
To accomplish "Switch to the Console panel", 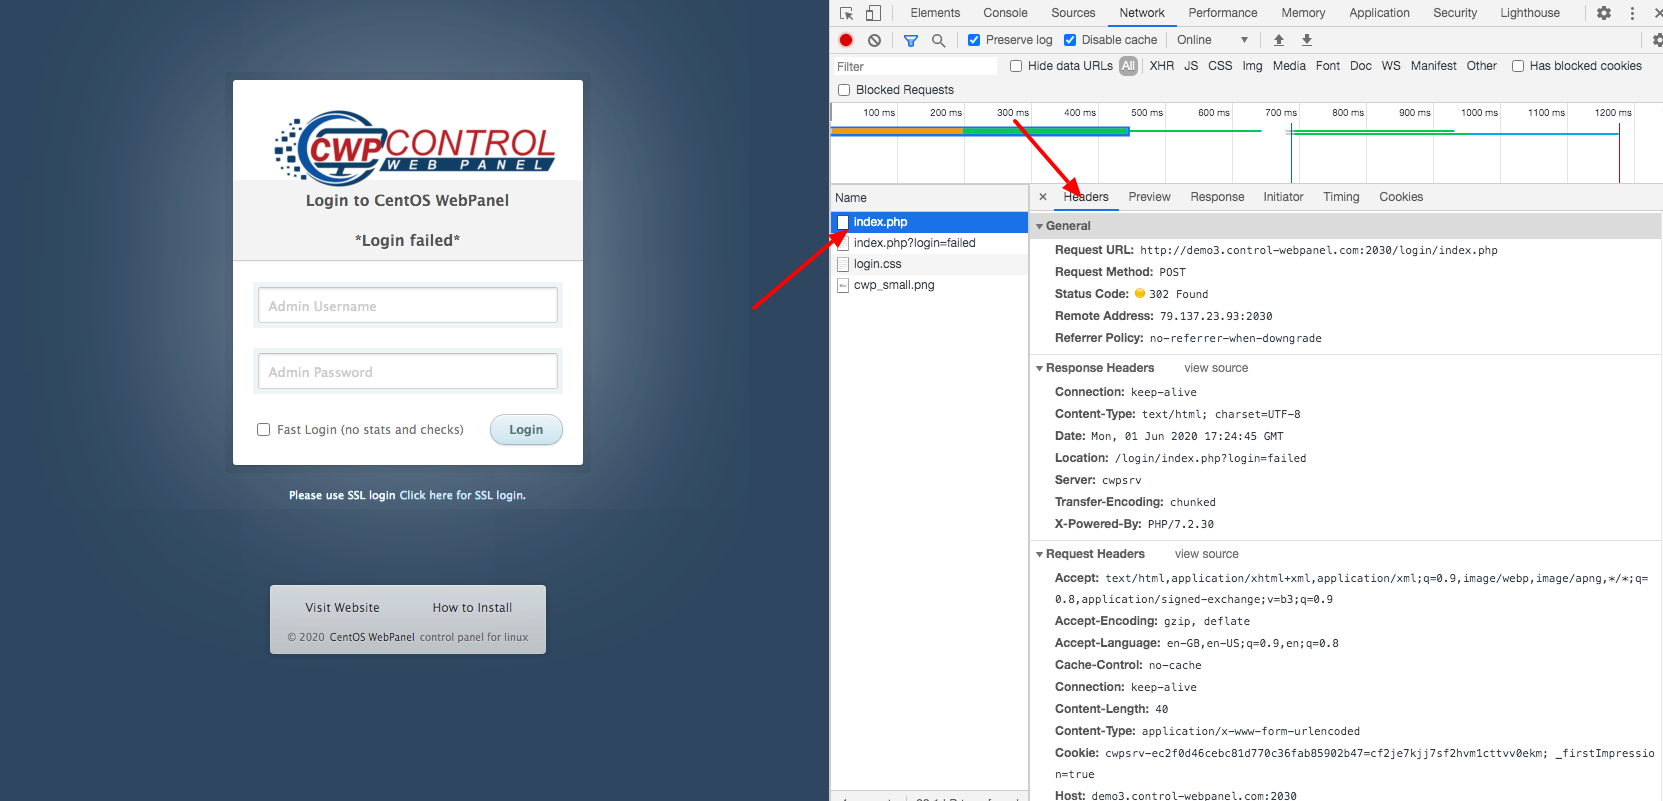I will (x=1005, y=13).
